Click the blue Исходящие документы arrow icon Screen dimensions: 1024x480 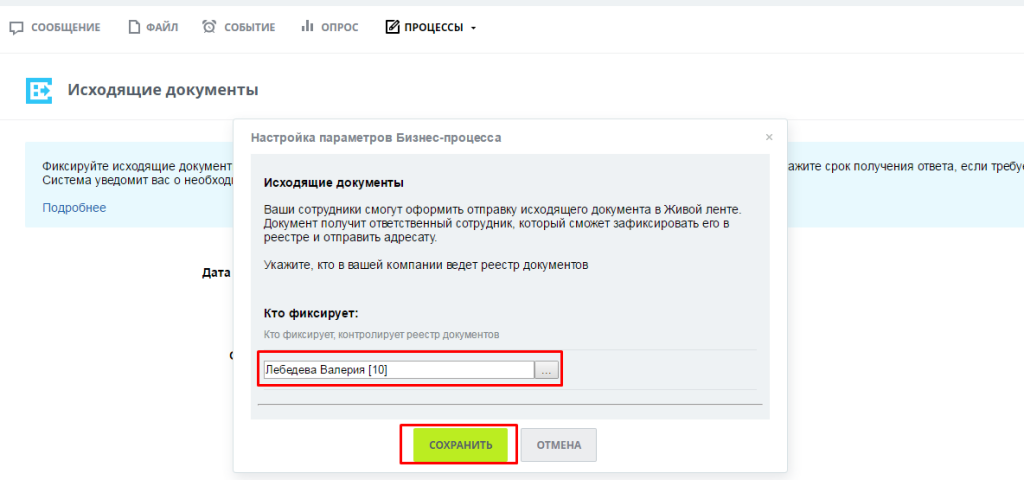pos(39,91)
